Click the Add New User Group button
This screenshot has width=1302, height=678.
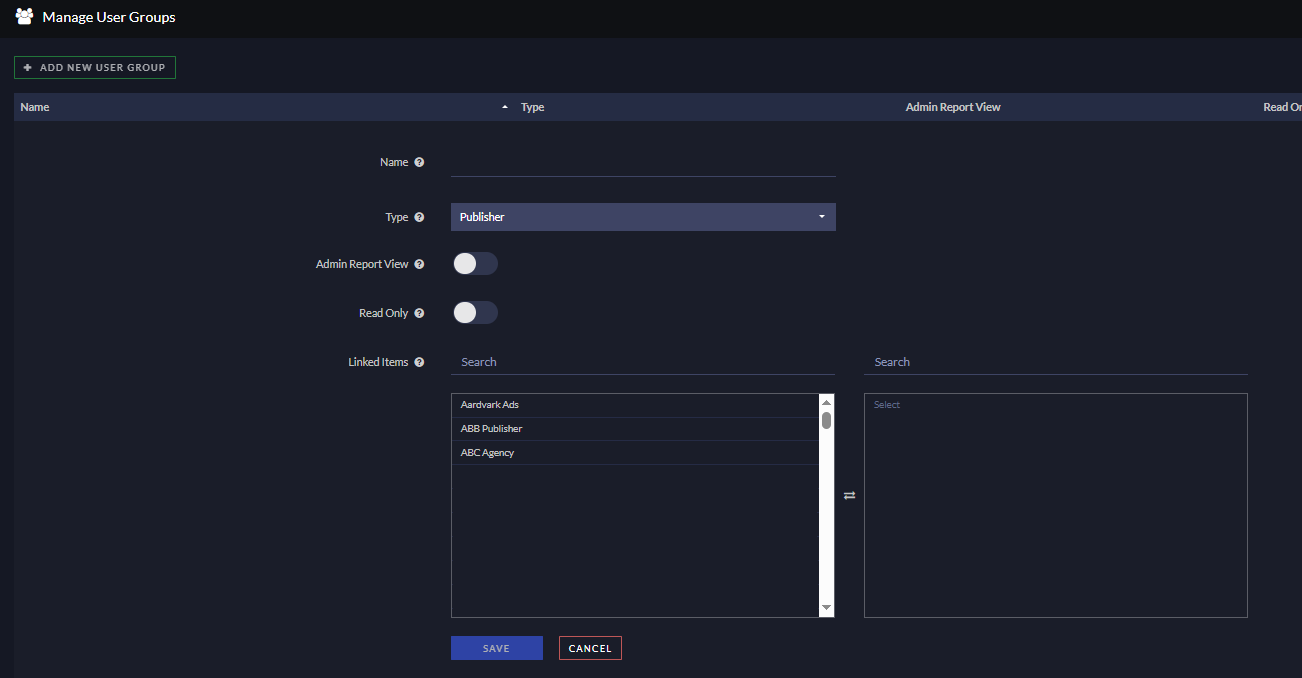tap(95, 67)
